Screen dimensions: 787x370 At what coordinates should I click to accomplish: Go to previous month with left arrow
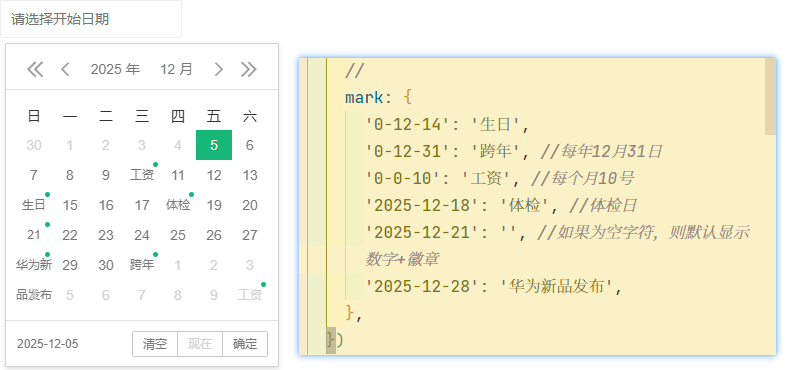tap(65, 69)
